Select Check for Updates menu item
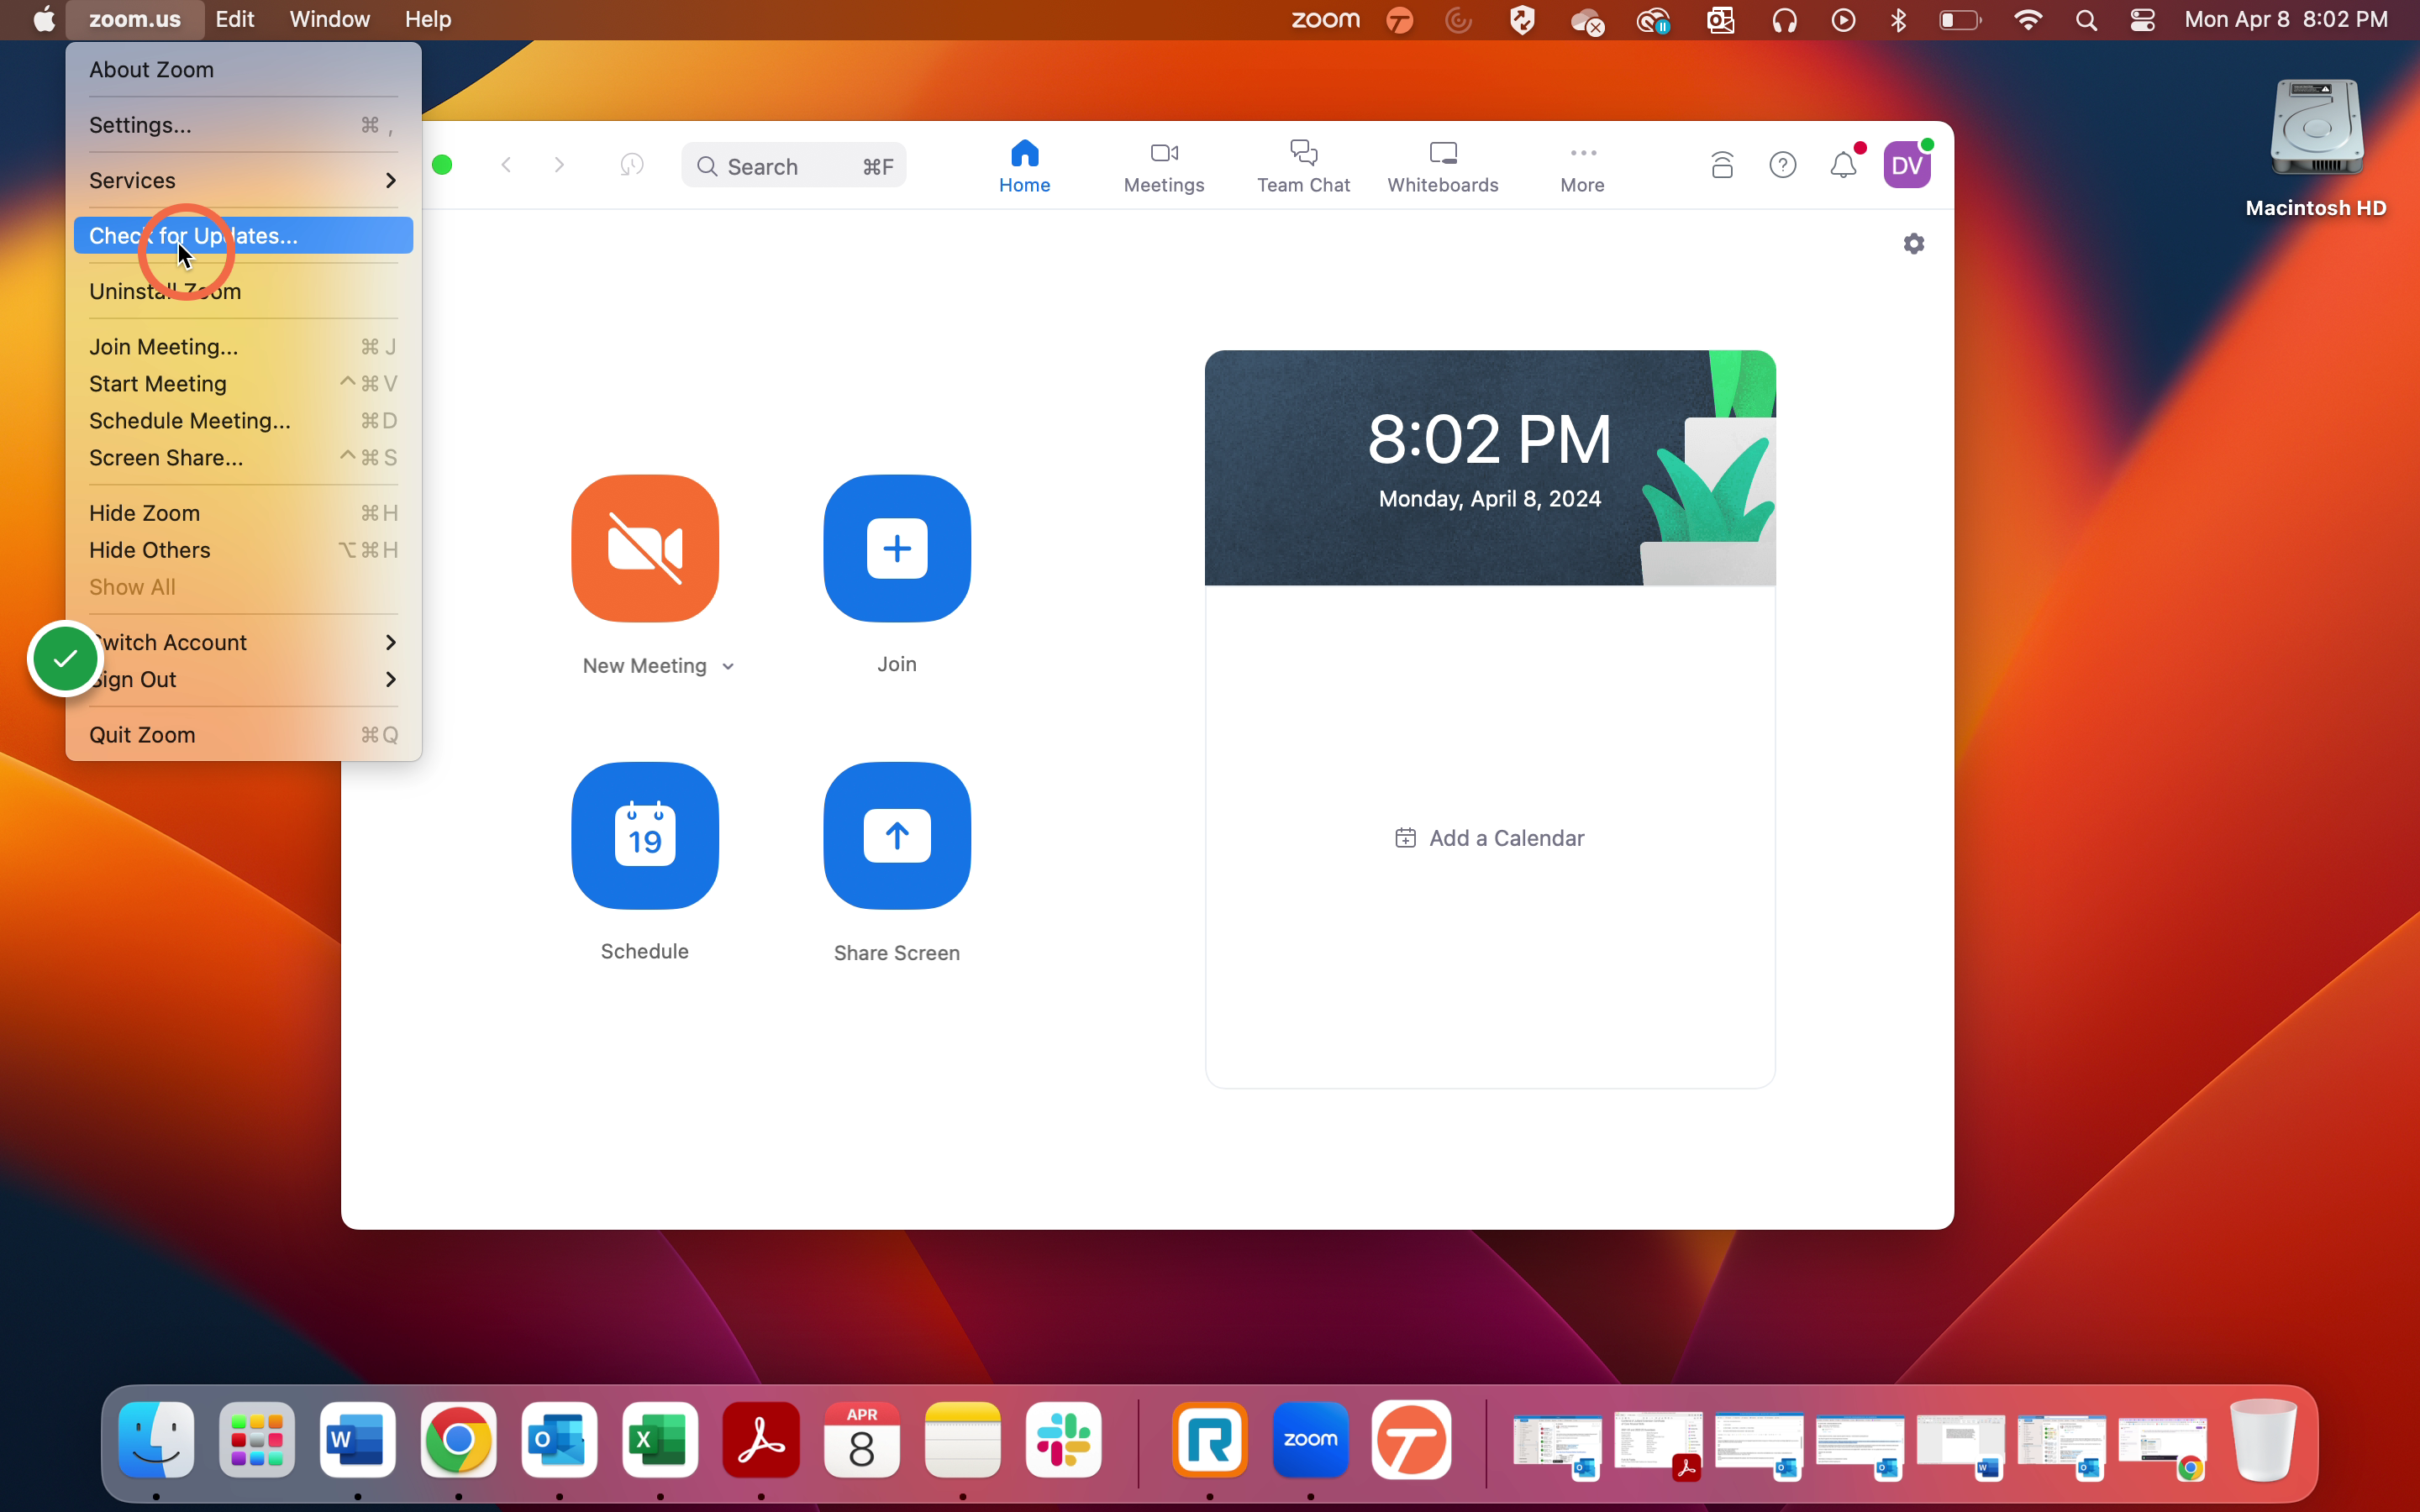This screenshot has height=1512, width=2420. tap(243, 235)
